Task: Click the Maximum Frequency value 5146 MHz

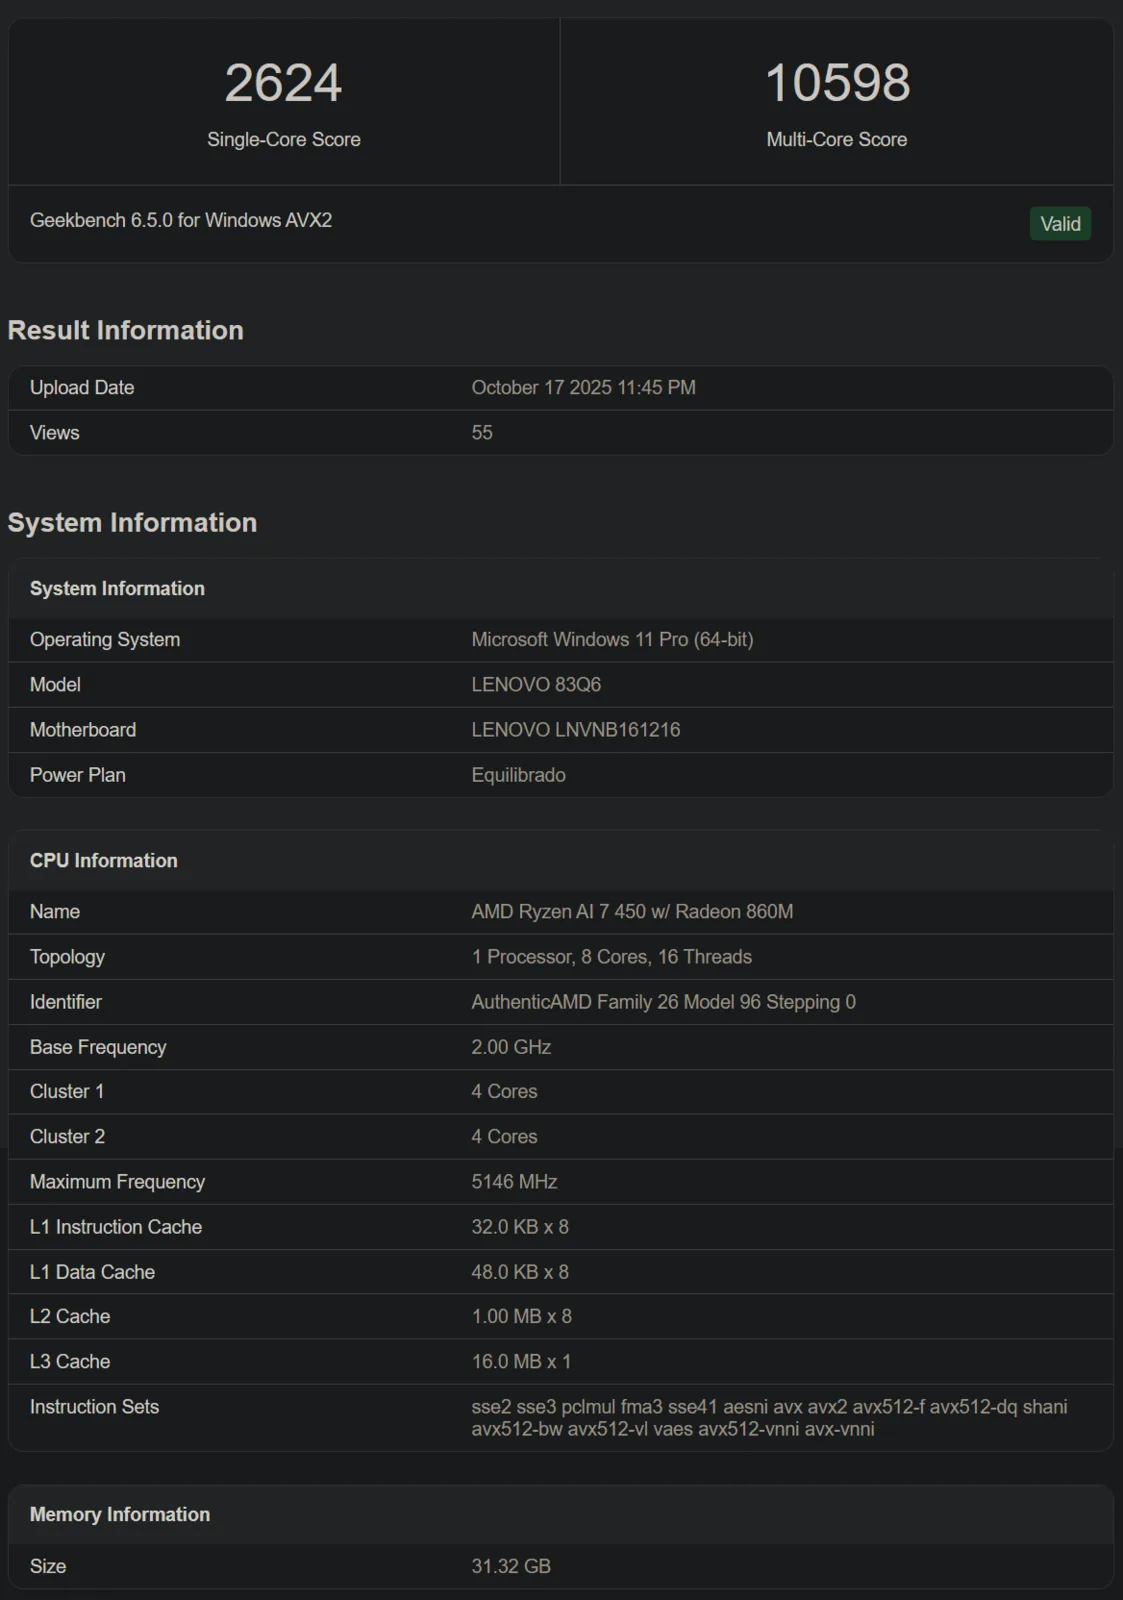Action: 514,1182
